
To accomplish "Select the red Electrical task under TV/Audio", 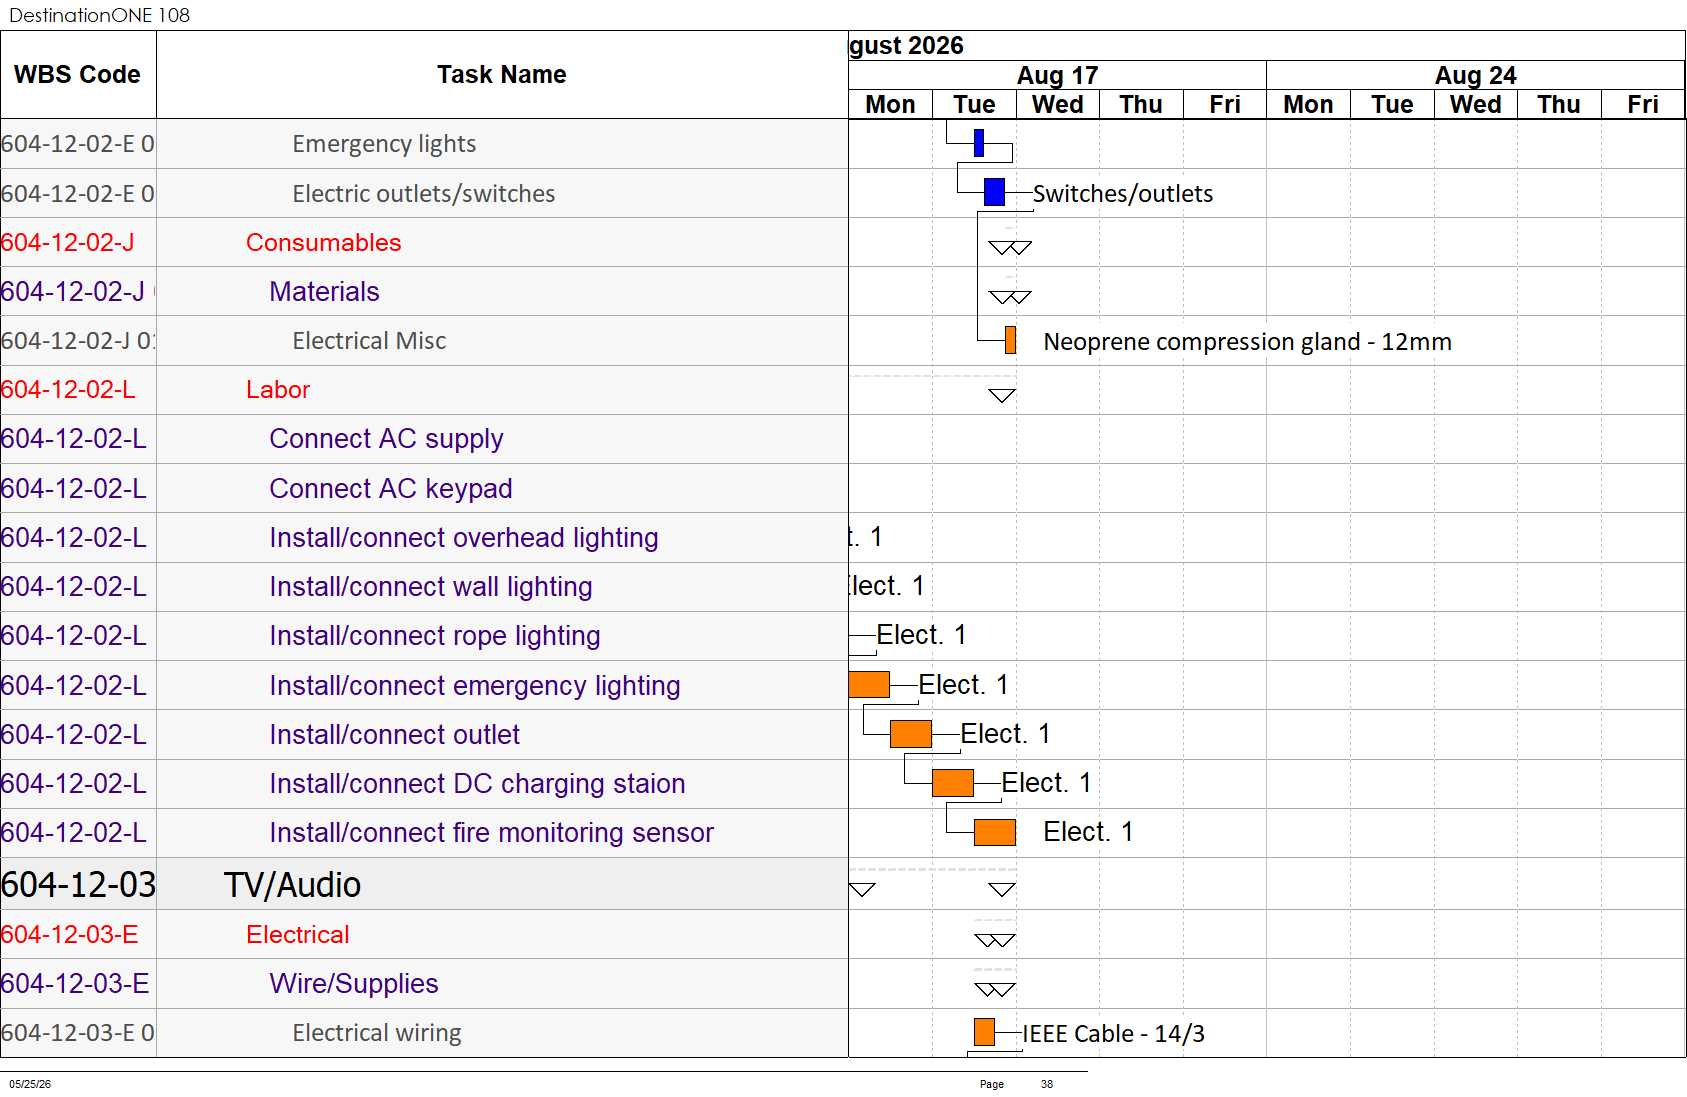I will pyautogui.click(x=298, y=934).
